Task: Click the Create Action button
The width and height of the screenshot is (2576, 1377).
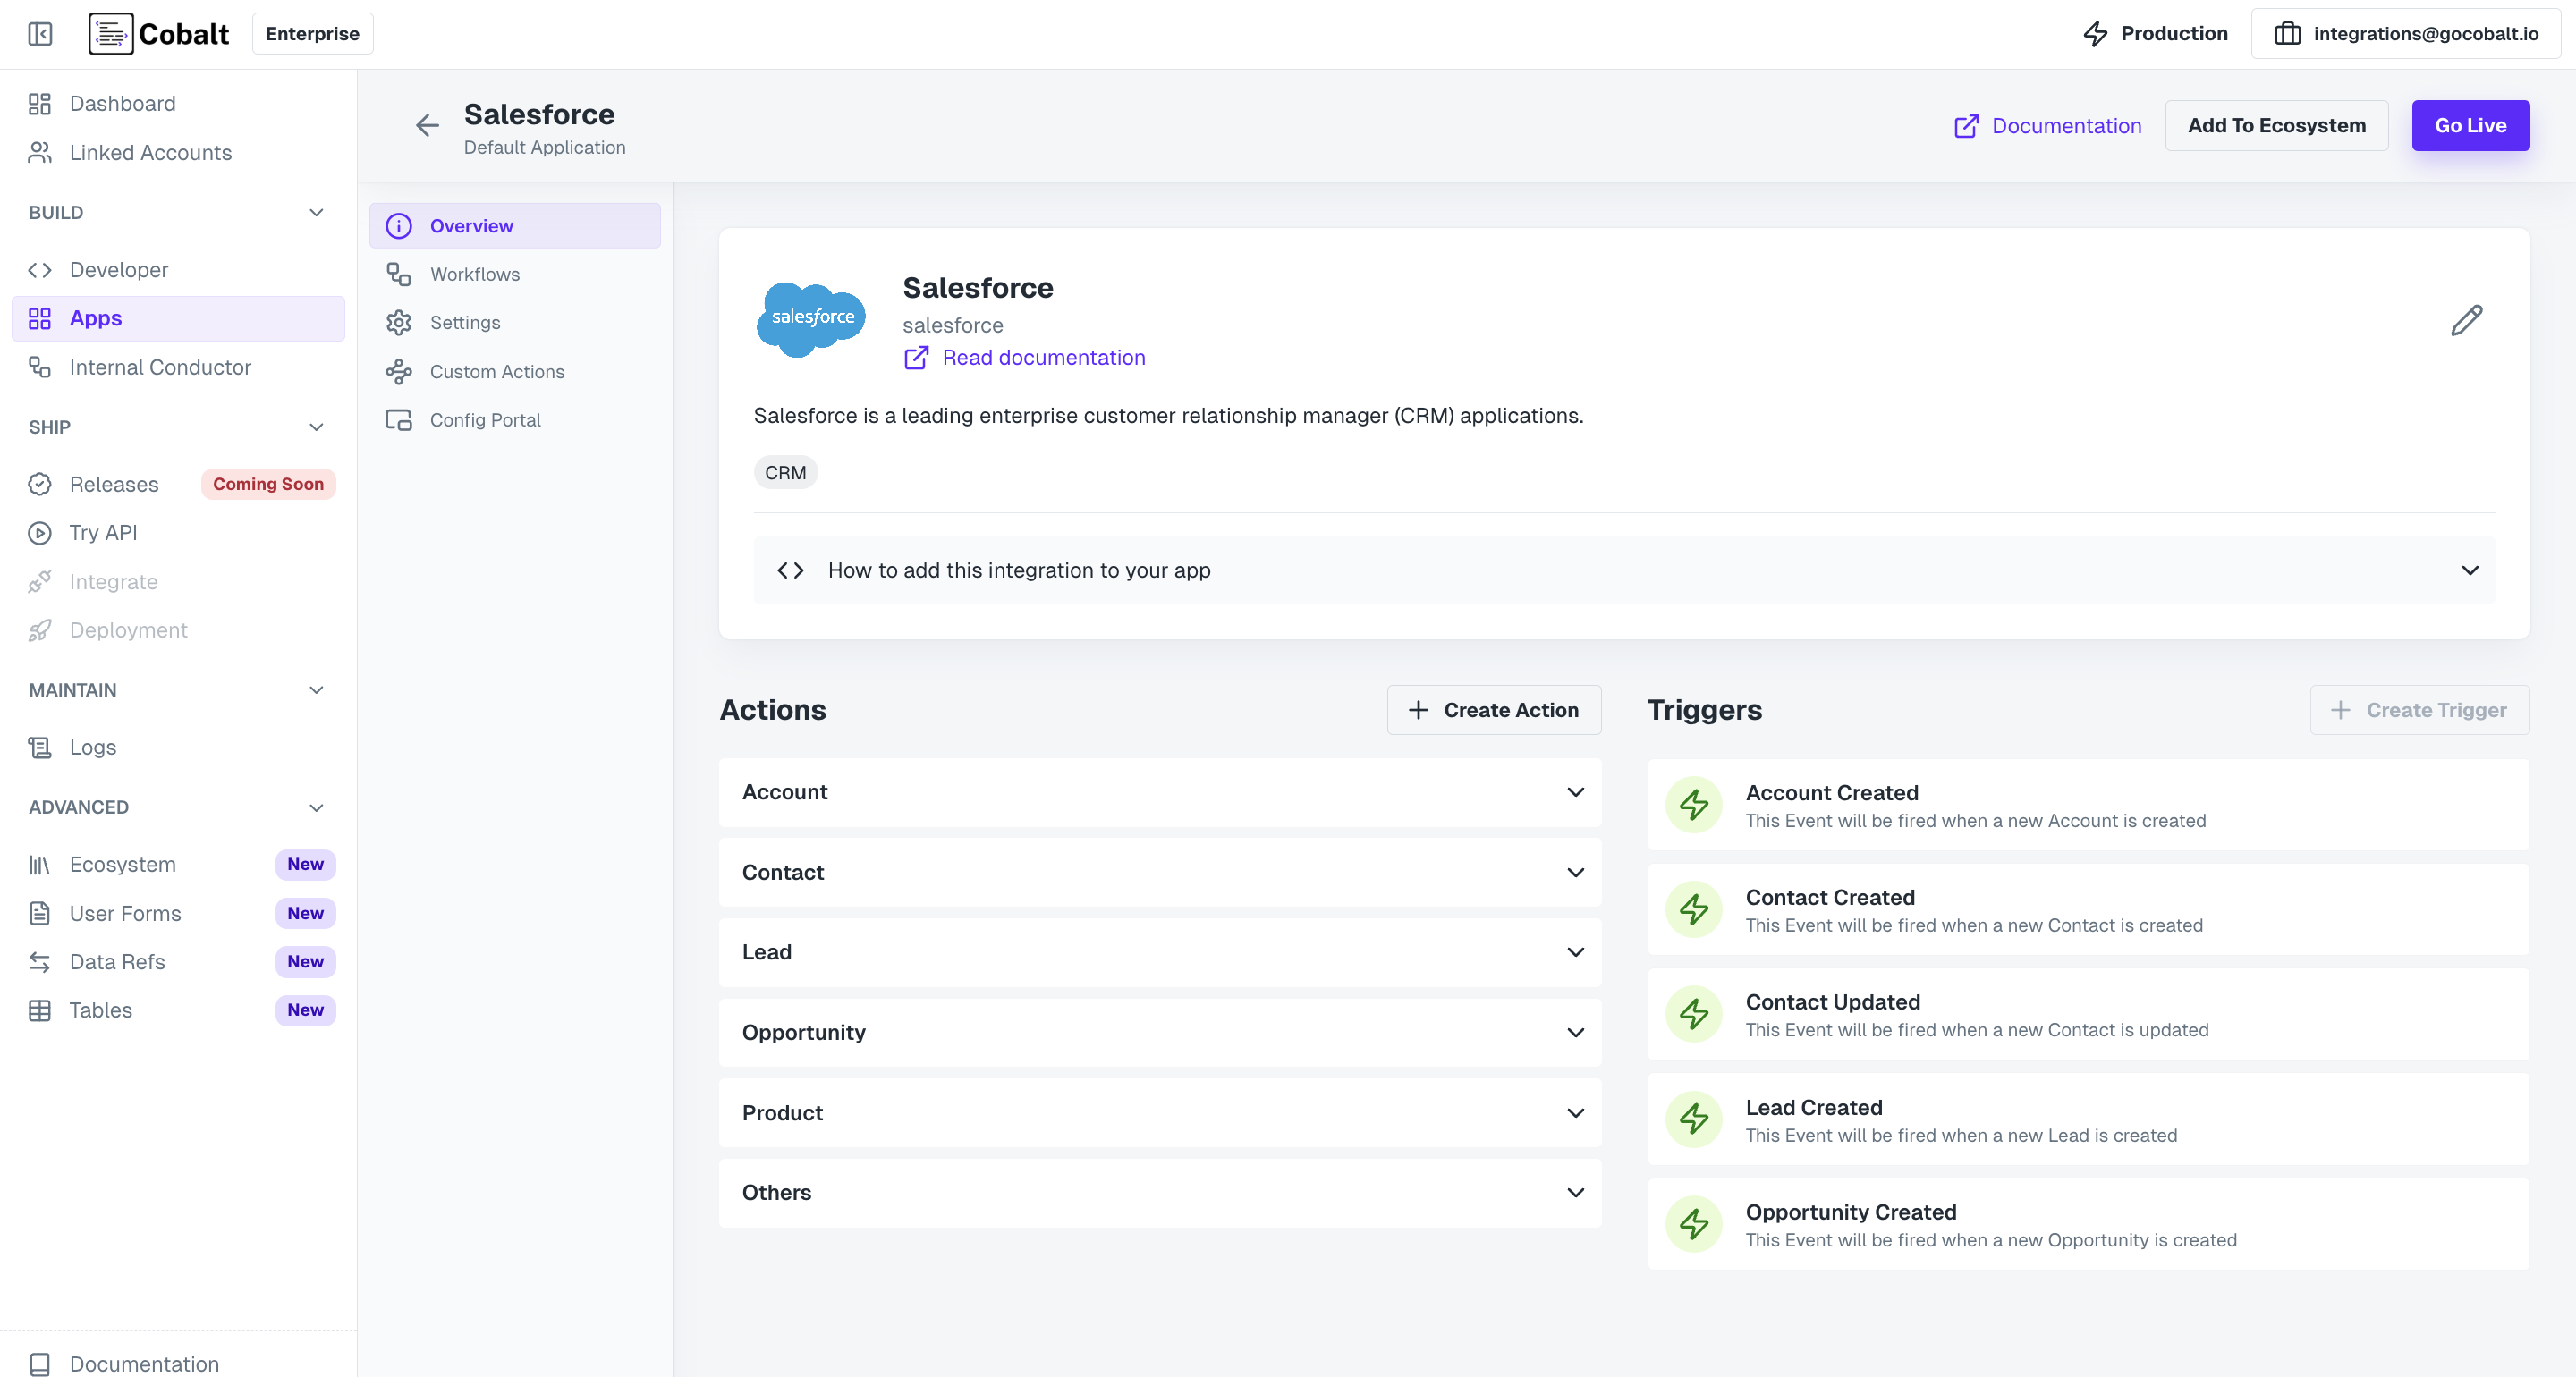Action: coord(1493,709)
